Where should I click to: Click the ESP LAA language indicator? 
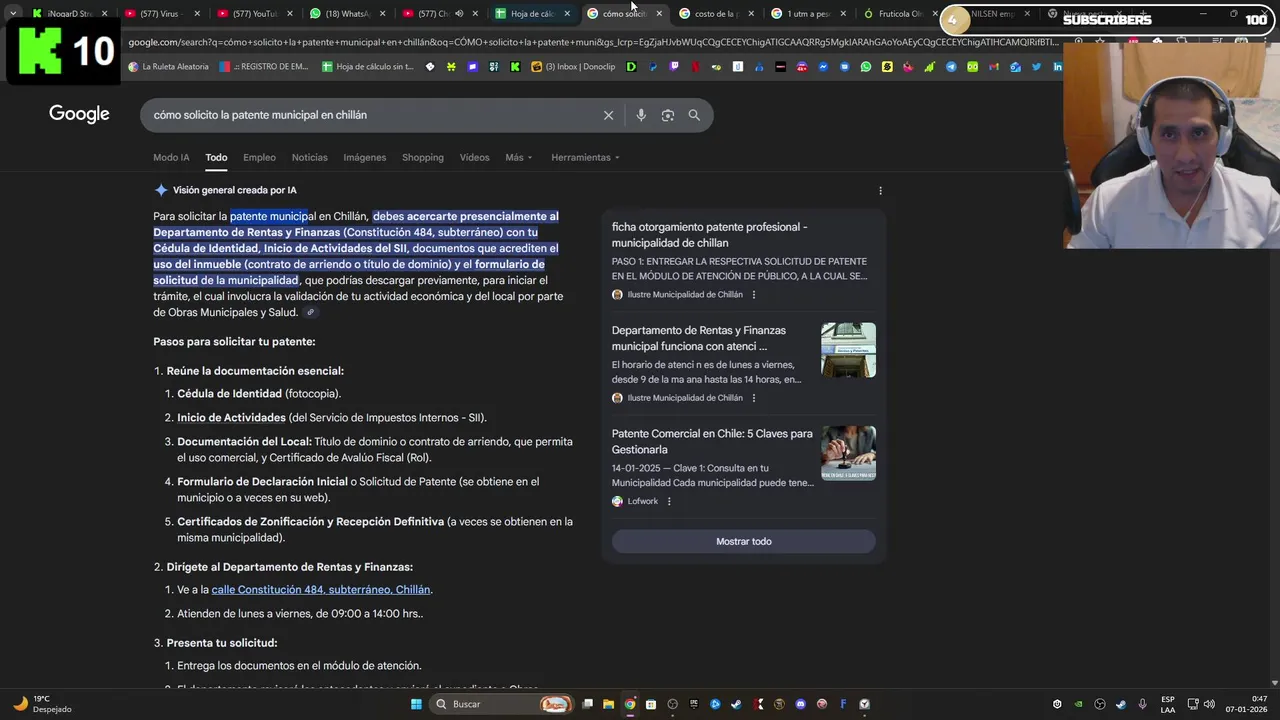1168,704
